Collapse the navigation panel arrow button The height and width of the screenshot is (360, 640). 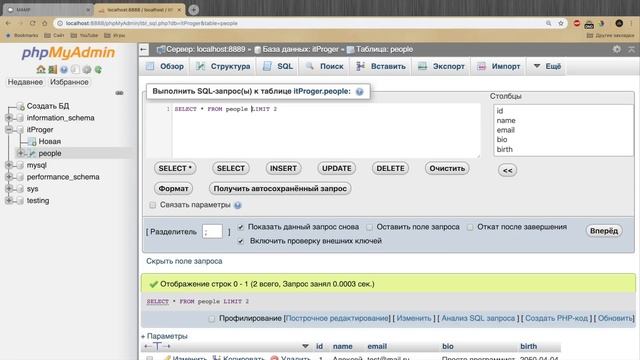[144, 49]
